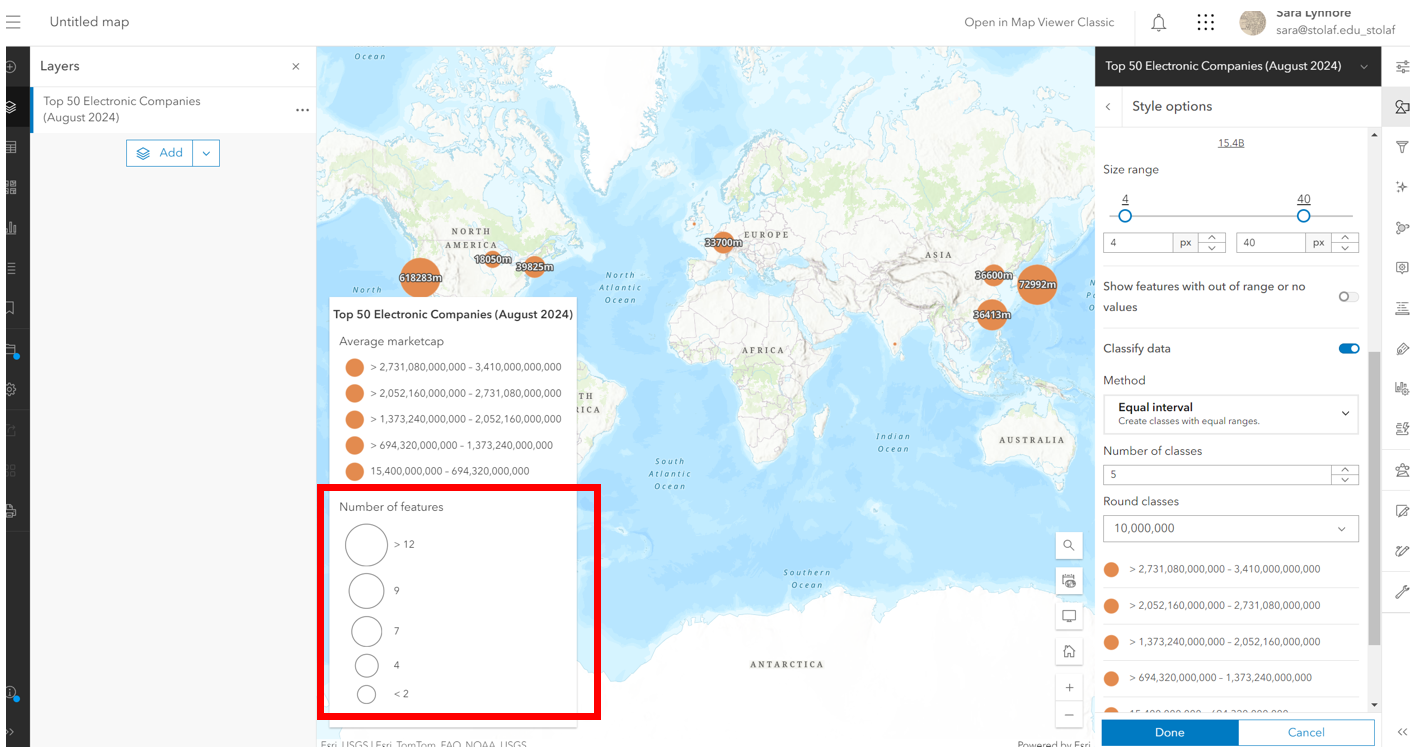Open the Round classes dropdown
The image size is (1420, 754).
[x=1230, y=528]
